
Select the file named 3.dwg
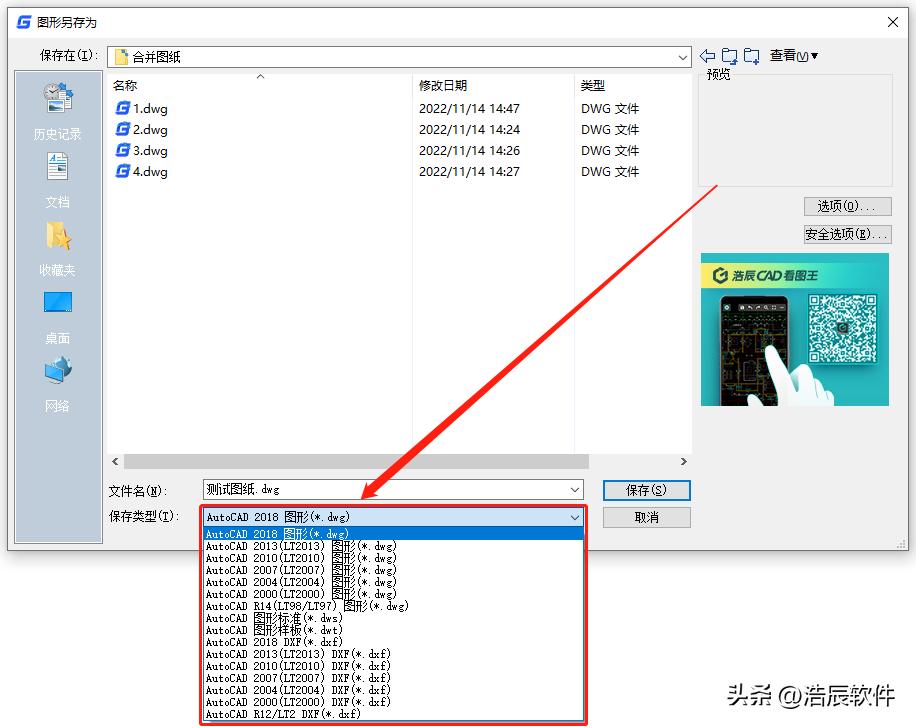tap(150, 150)
